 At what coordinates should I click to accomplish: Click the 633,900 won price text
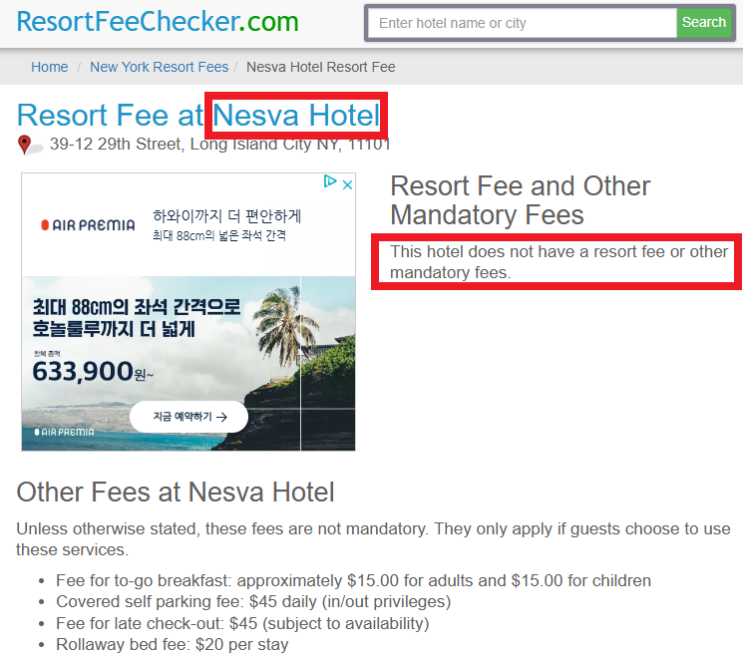click(x=93, y=371)
